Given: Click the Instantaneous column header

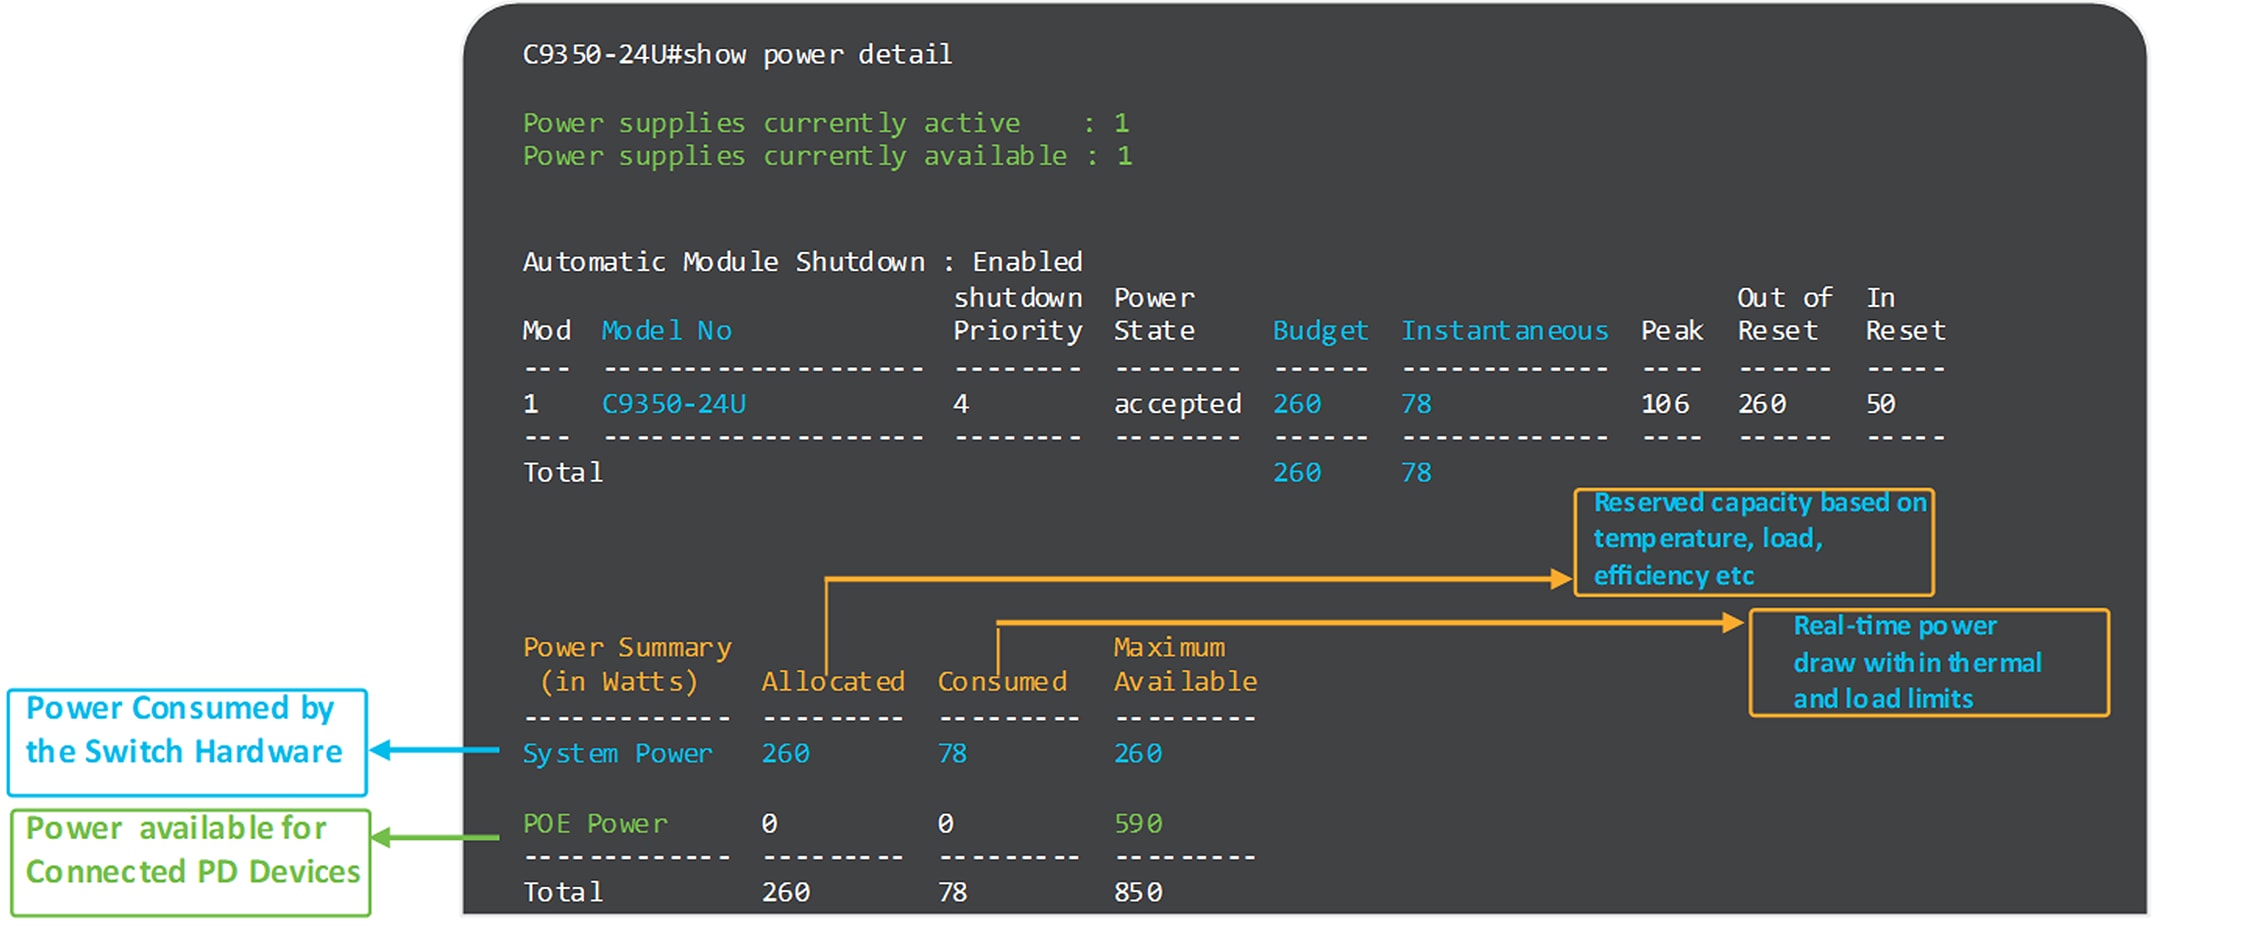Looking at the screenshot, I should coord(1504,330).
